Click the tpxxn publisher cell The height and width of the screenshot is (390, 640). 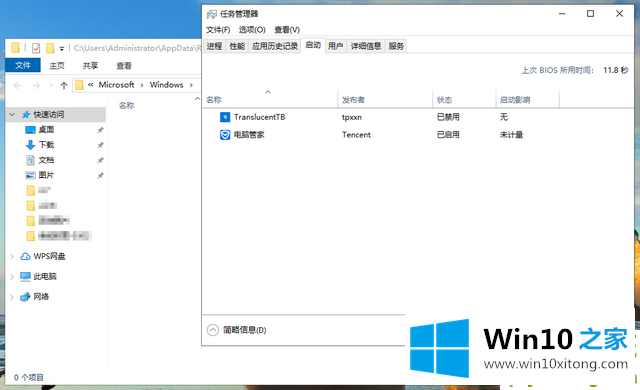tap(352, 117)
